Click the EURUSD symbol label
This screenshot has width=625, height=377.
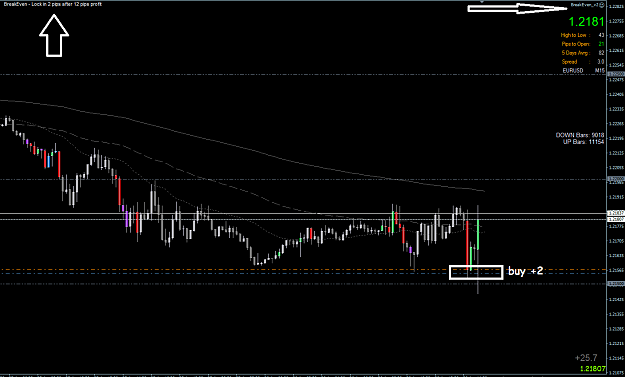573,71
